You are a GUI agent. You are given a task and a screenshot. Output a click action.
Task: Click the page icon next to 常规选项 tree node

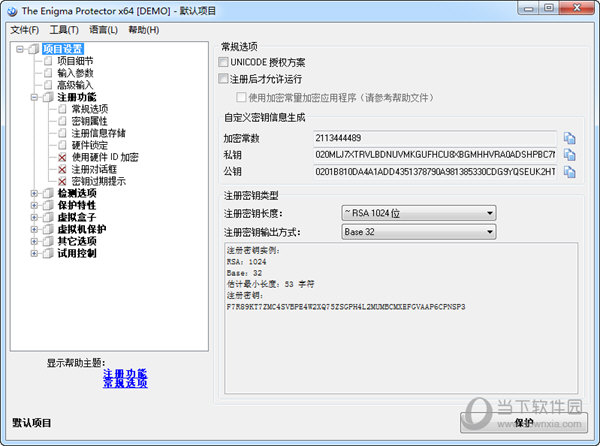click(x=62, y=109)
